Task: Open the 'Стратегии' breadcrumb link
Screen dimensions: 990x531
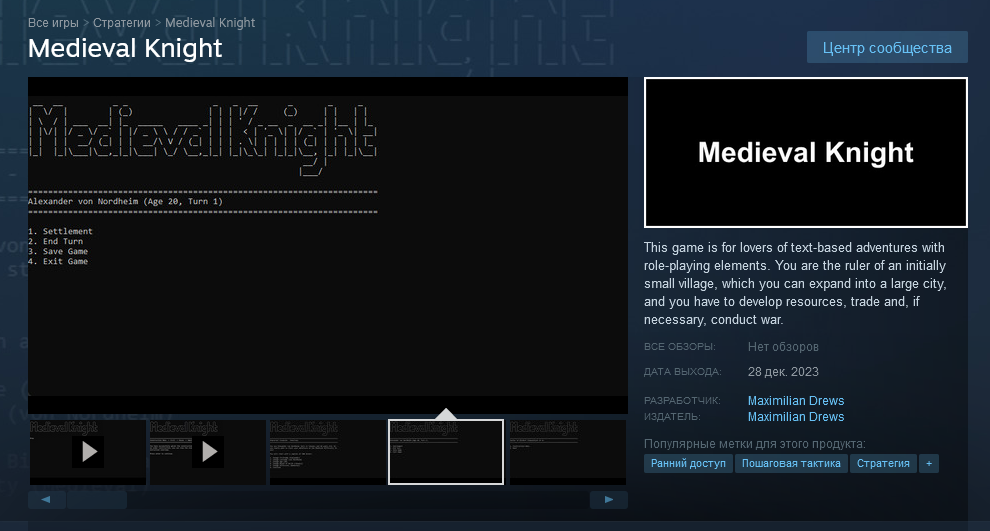Action: click(122, 23)
